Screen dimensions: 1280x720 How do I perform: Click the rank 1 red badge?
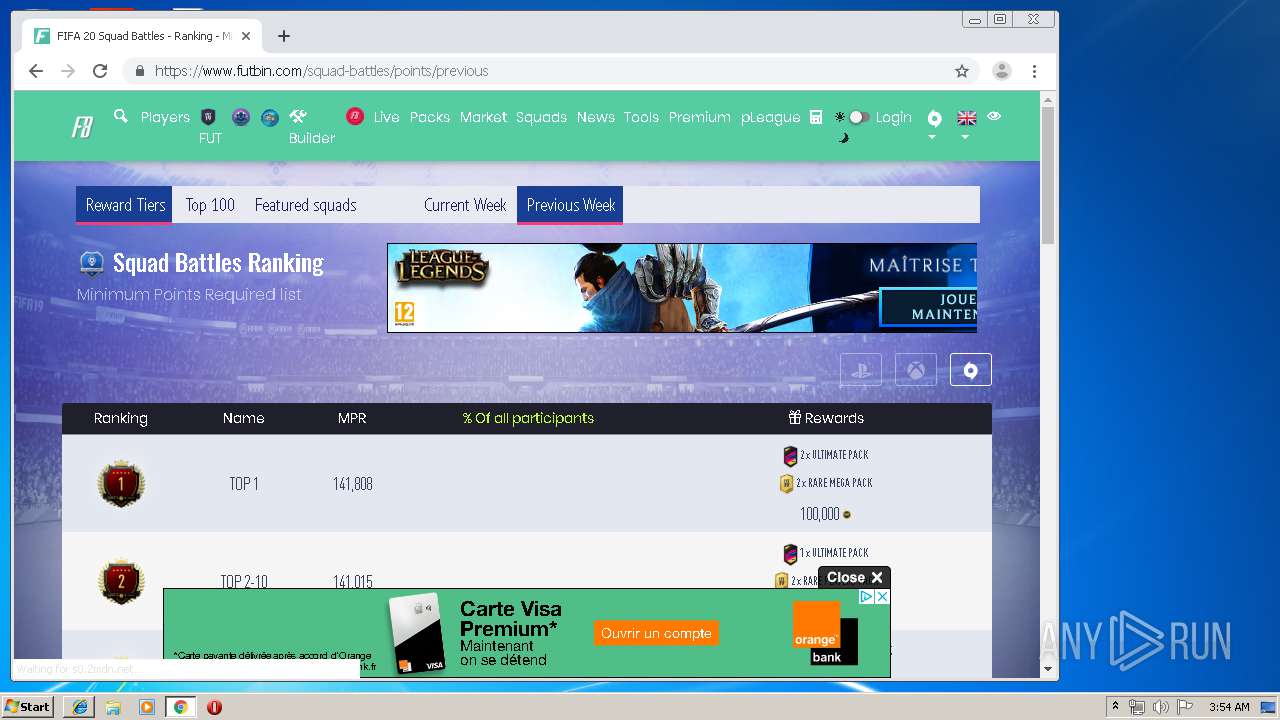[121, 483]
